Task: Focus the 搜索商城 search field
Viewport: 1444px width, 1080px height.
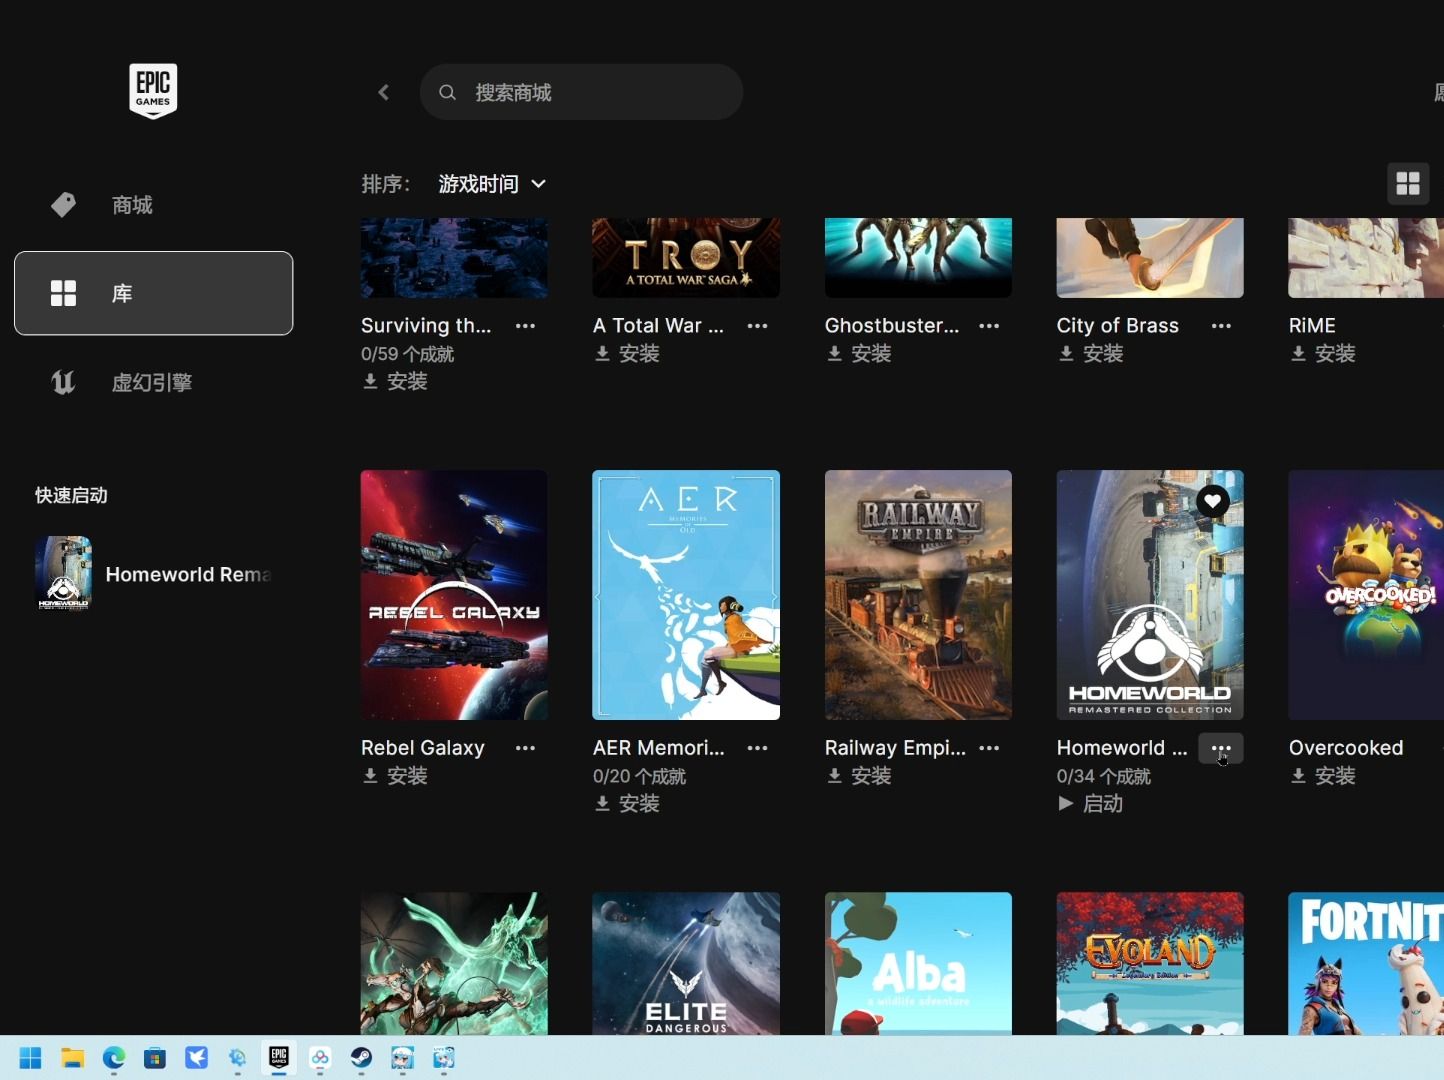Action: click(581, 92)
